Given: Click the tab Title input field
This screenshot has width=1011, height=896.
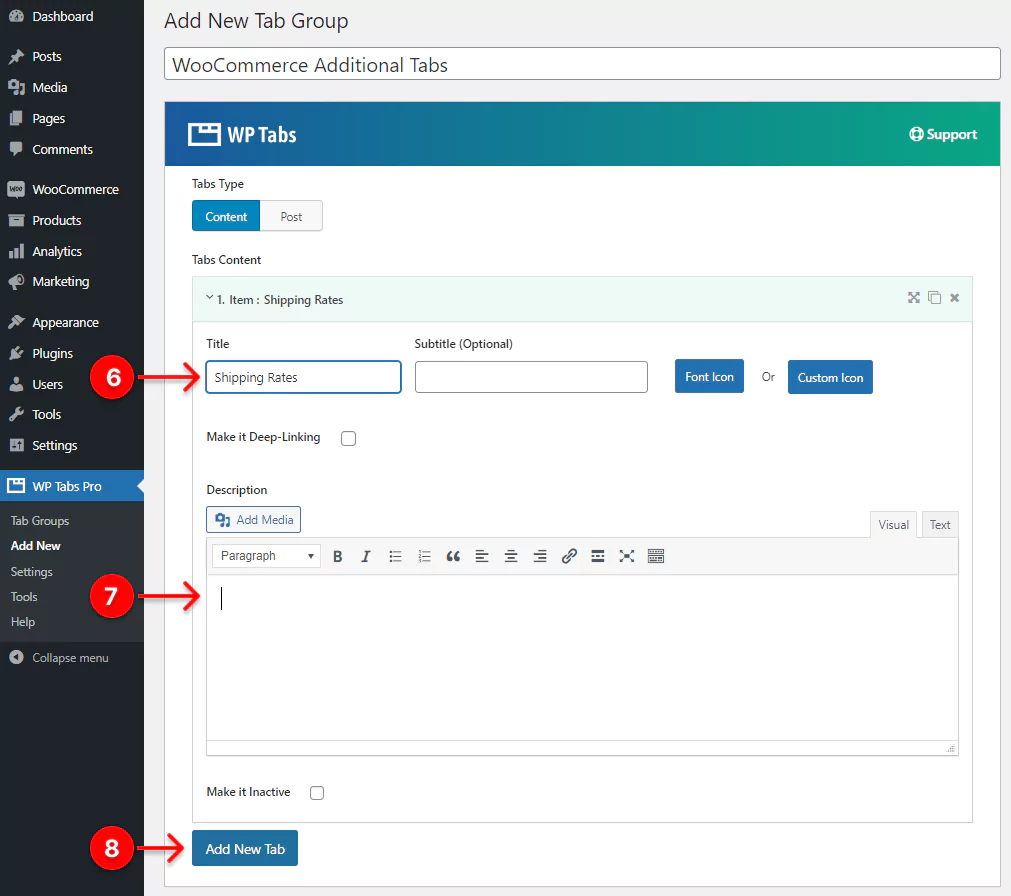Looking at the screenshot, I should (x=303, y=377).
